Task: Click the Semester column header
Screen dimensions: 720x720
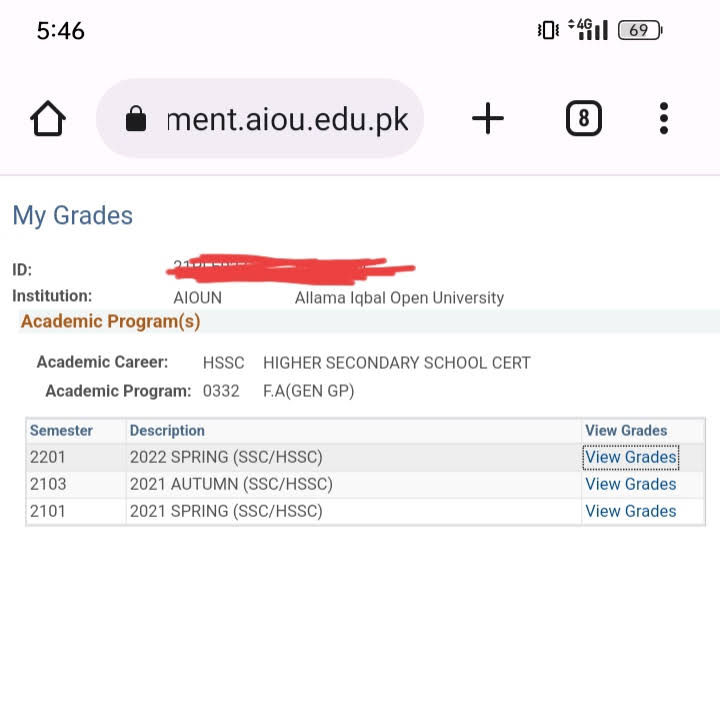Action: [61, 430]
